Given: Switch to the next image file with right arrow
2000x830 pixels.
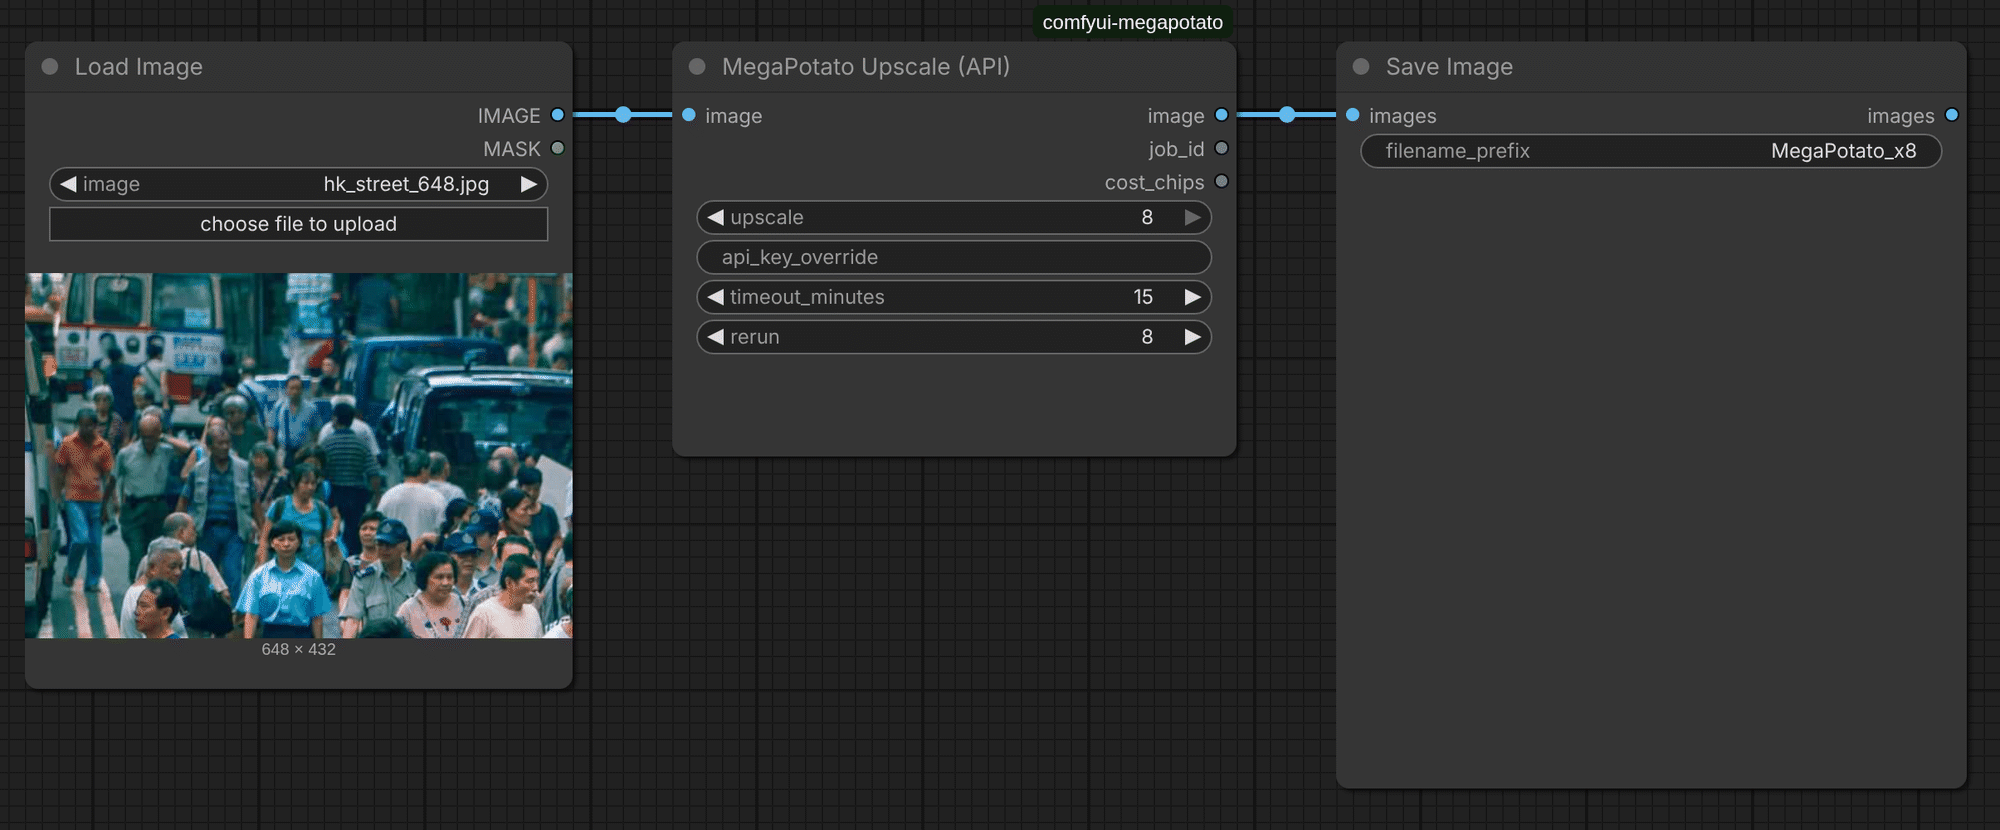Looking at the screenshot, I should point(529,184).
